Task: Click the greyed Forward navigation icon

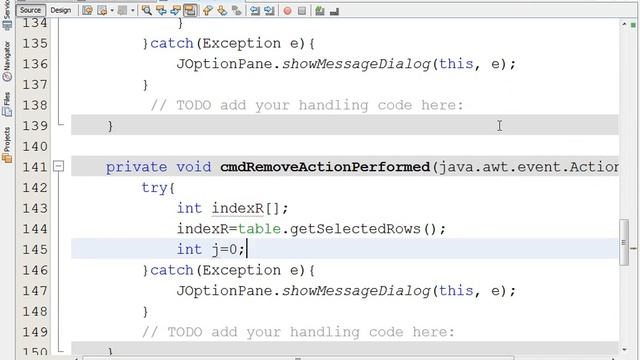Action: [x=122, y=11]
